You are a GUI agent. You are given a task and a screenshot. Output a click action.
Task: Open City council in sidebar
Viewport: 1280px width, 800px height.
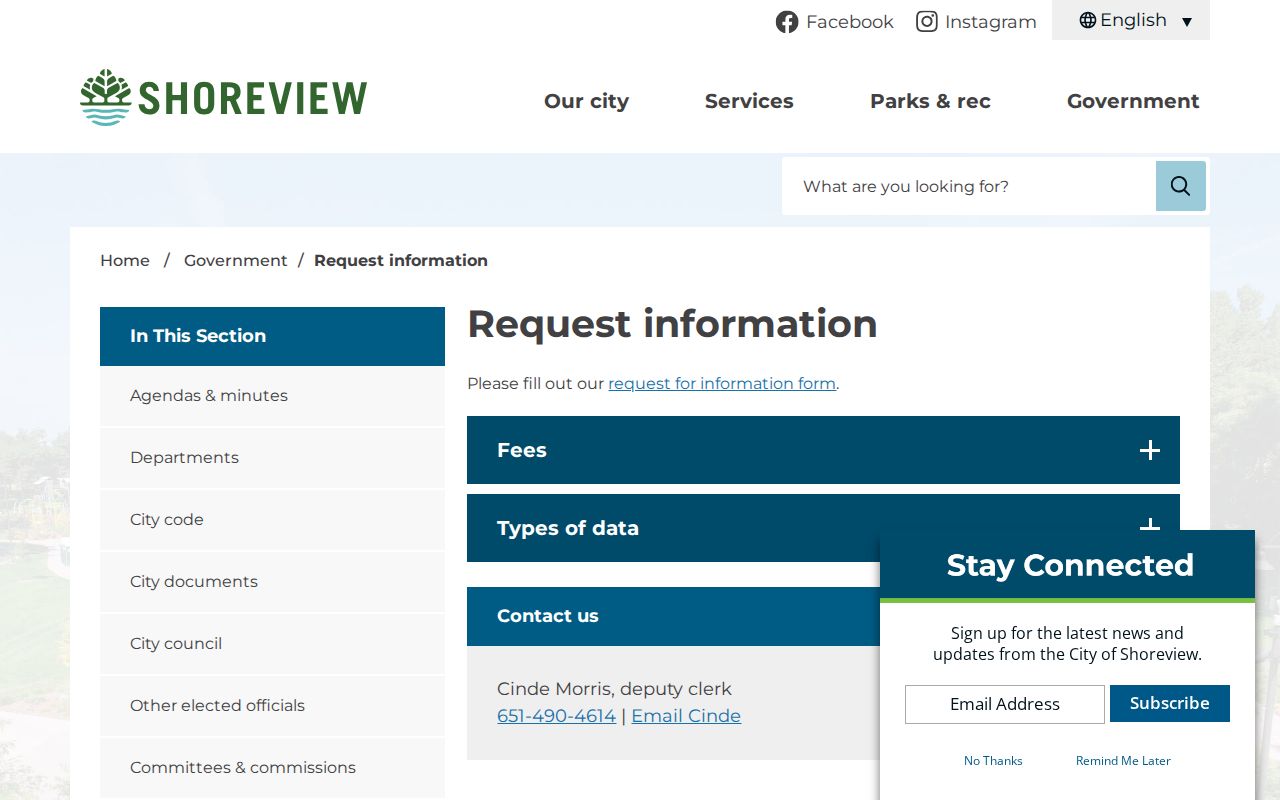coord(272,644)
